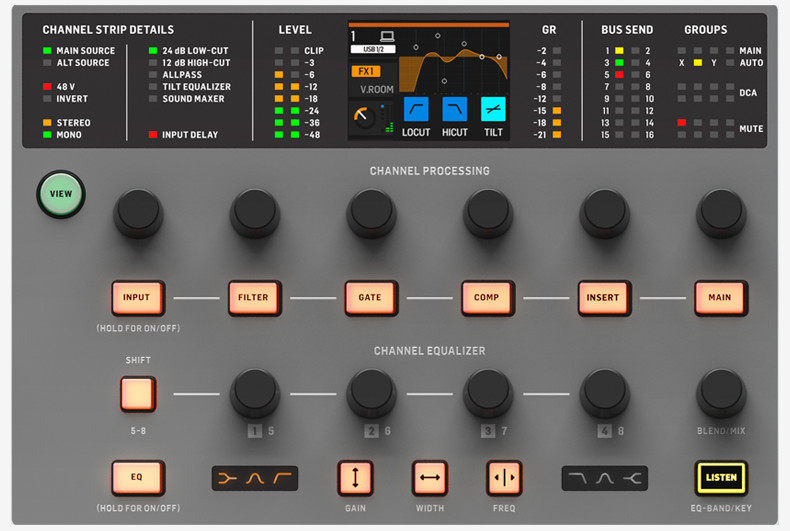The height and width of the screenshot is (531, 790).
Task: Click the STEREO orange indicator
Action: point(47,122)
